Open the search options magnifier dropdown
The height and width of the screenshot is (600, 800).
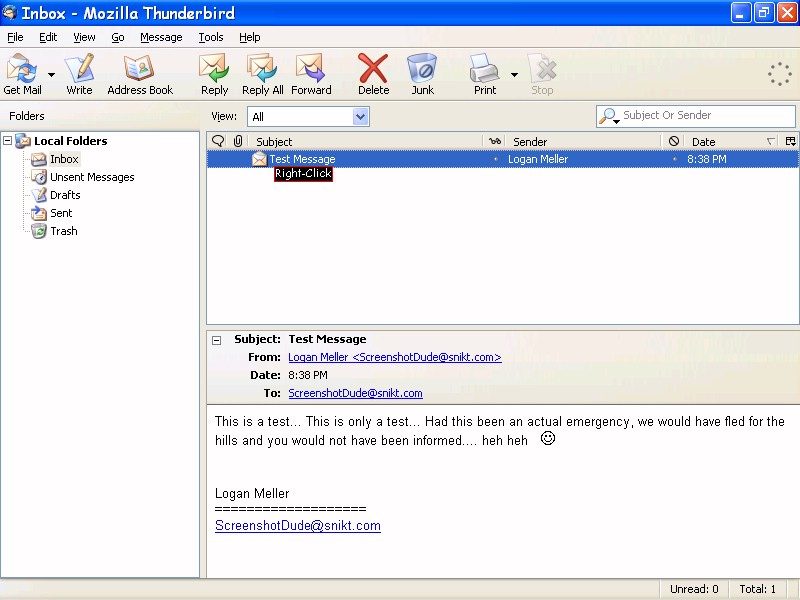(x=609, y=116)
